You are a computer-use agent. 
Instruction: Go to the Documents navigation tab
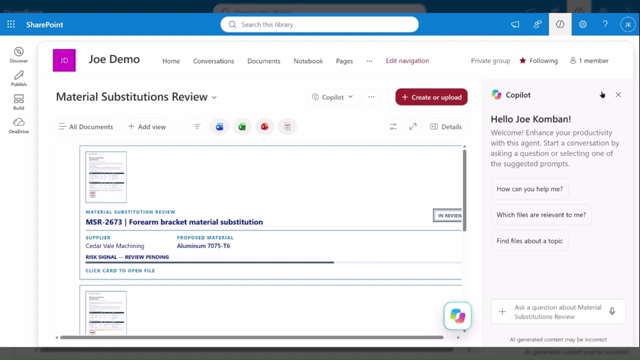click(x=264, y=61)
